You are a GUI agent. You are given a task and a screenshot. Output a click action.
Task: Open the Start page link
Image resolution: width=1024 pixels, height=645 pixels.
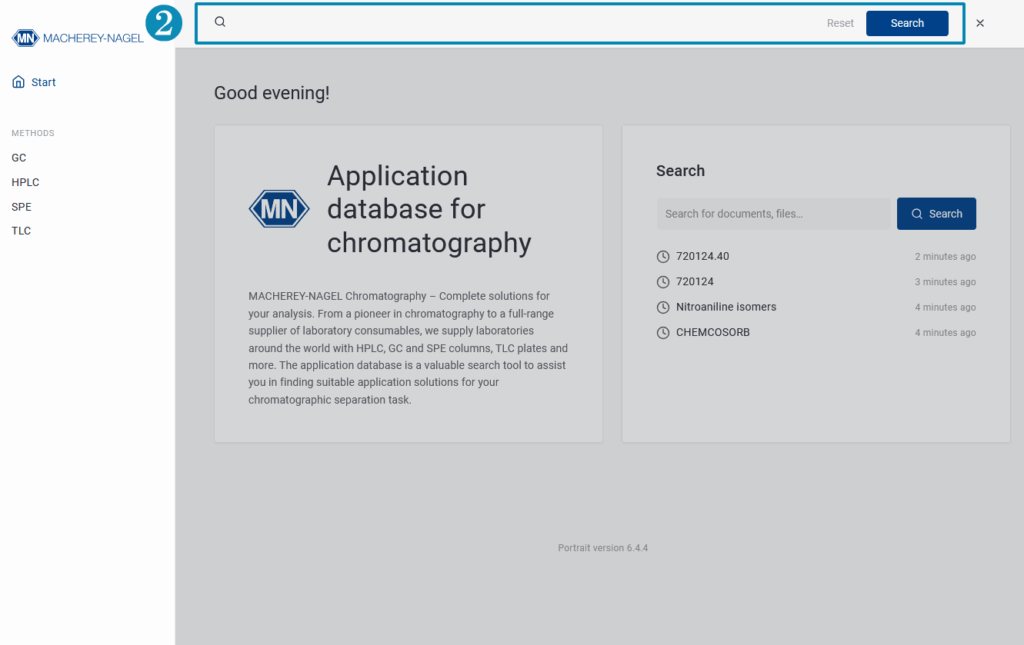(34, 82)
